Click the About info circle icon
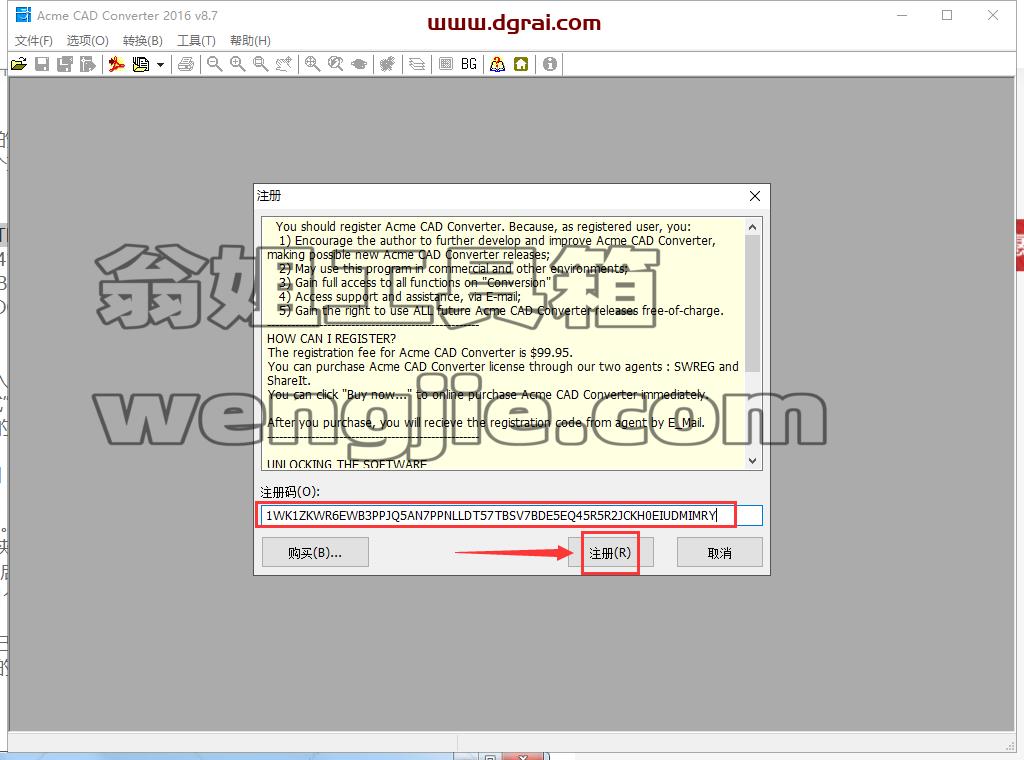1024x760 pixels. pyautogui.click(x=550, y=64)
